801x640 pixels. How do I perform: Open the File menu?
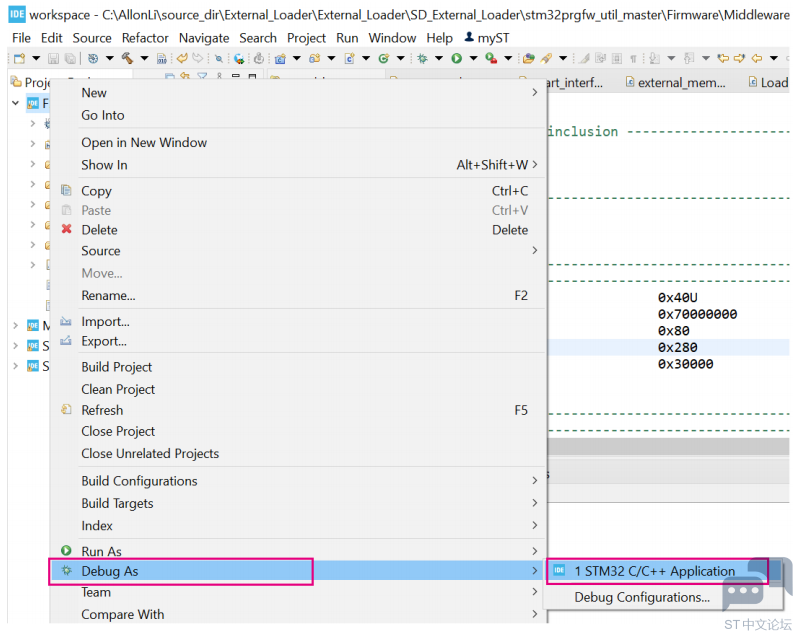(x=21, y=38)
